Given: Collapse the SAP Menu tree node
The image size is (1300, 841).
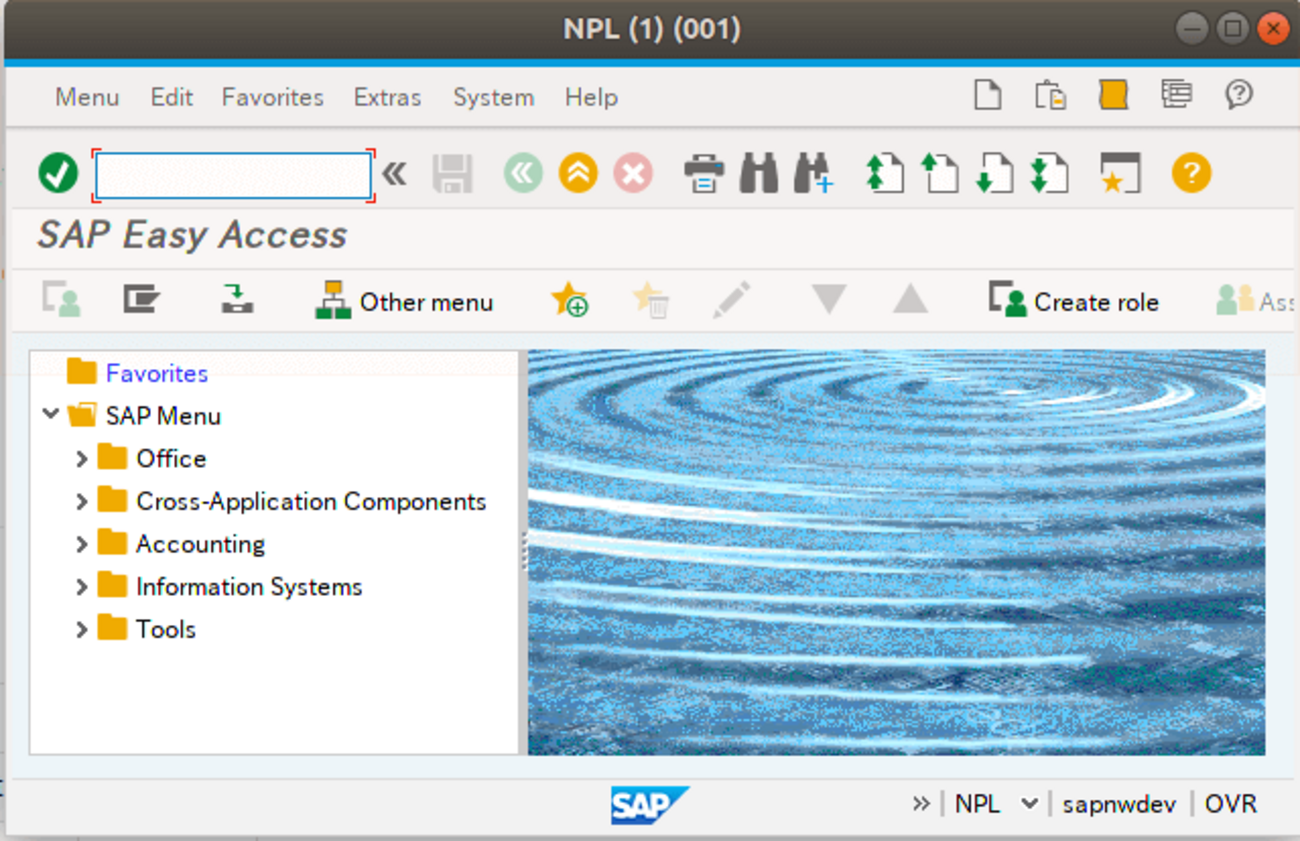Looking at the screenshot, I should tap(51, 413).
